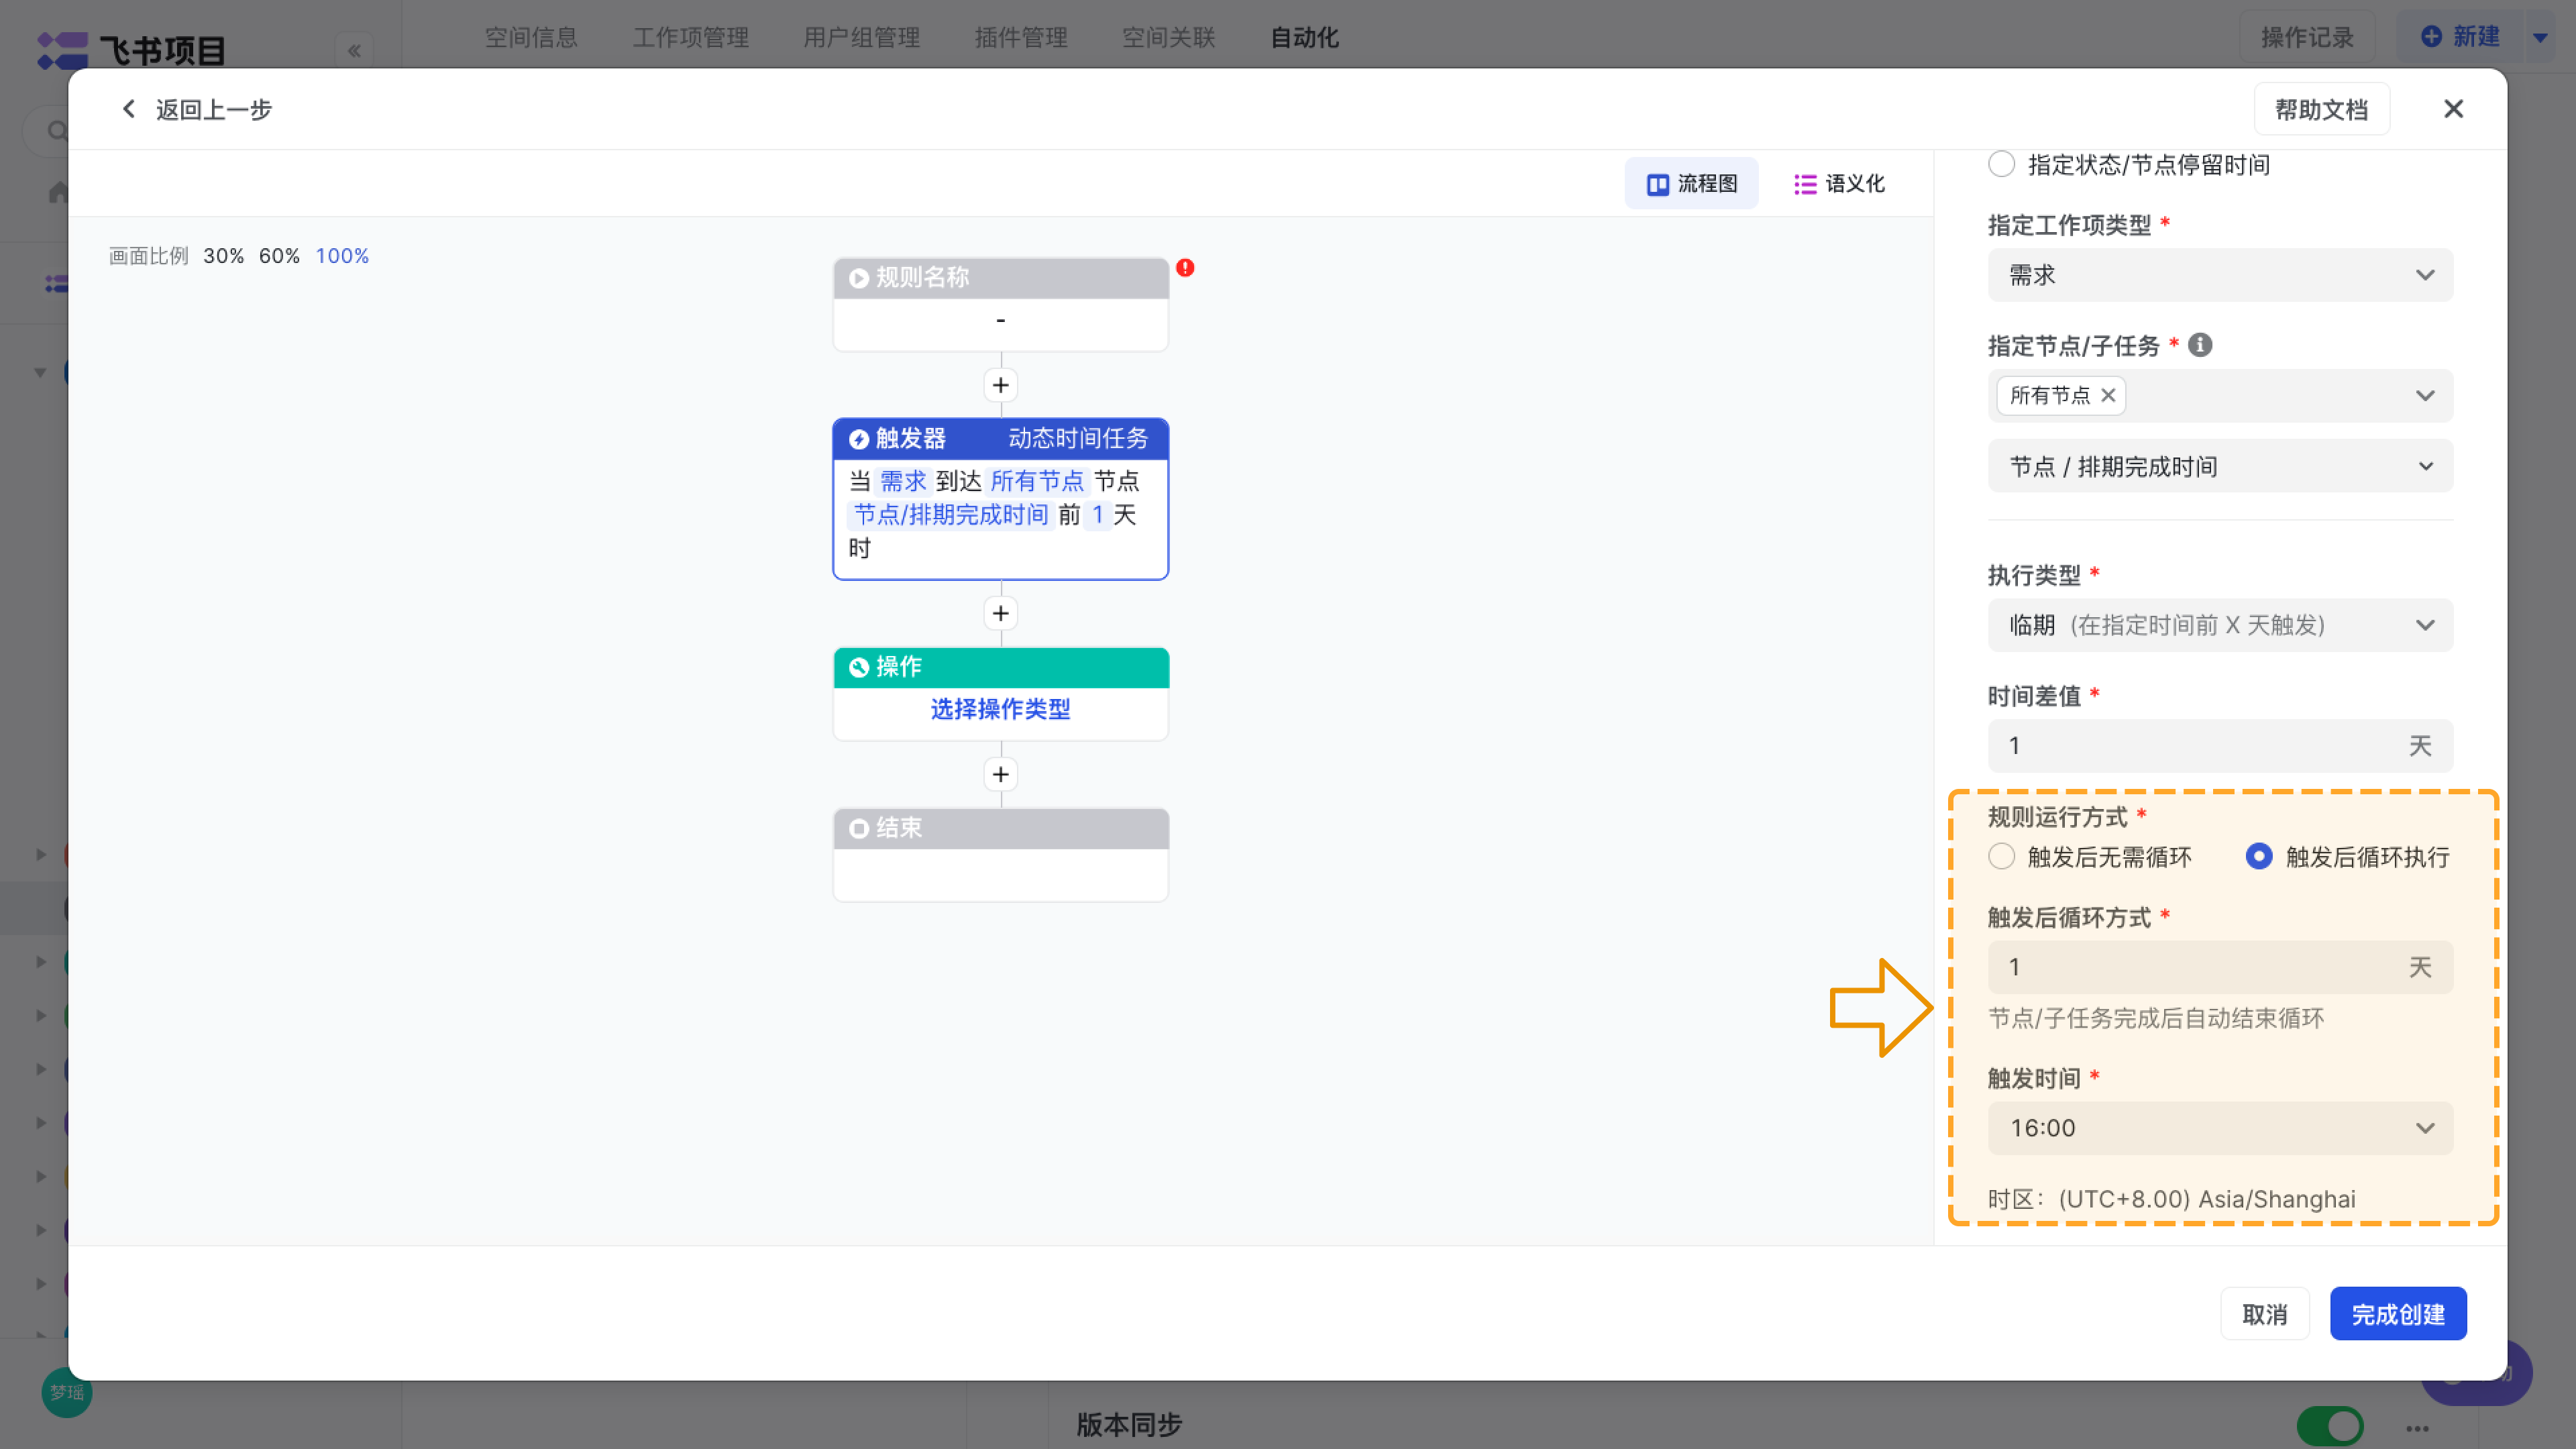Set canvas zoom to 30%
Screen dimensions: 2576x1449
click(x=223, y=256)
